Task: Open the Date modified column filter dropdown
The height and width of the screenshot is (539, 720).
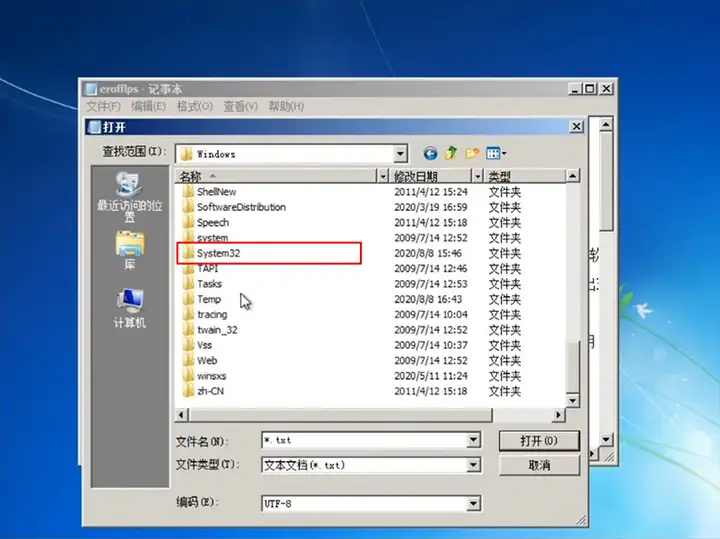Action: [x=478, y=176]
